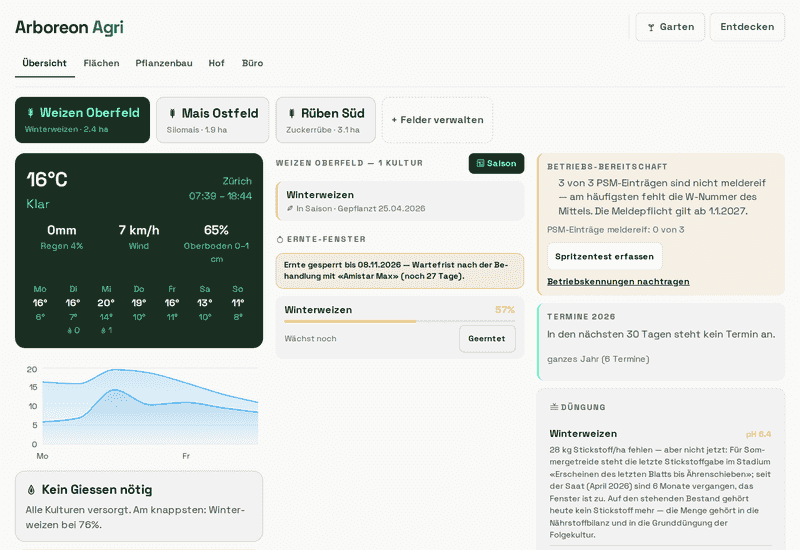Open the Pflanzenbau tab
This screenshot has width=800, height=550.
pyautogui.click(x=164, y=63)
